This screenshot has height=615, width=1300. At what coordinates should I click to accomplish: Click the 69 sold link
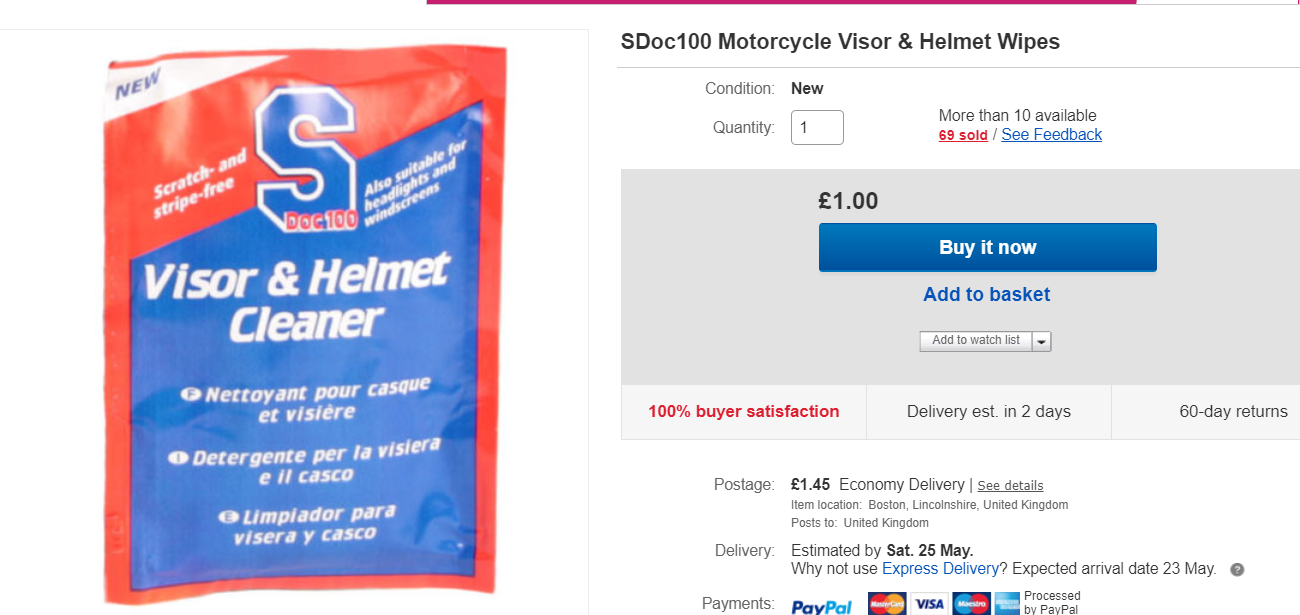963,135
